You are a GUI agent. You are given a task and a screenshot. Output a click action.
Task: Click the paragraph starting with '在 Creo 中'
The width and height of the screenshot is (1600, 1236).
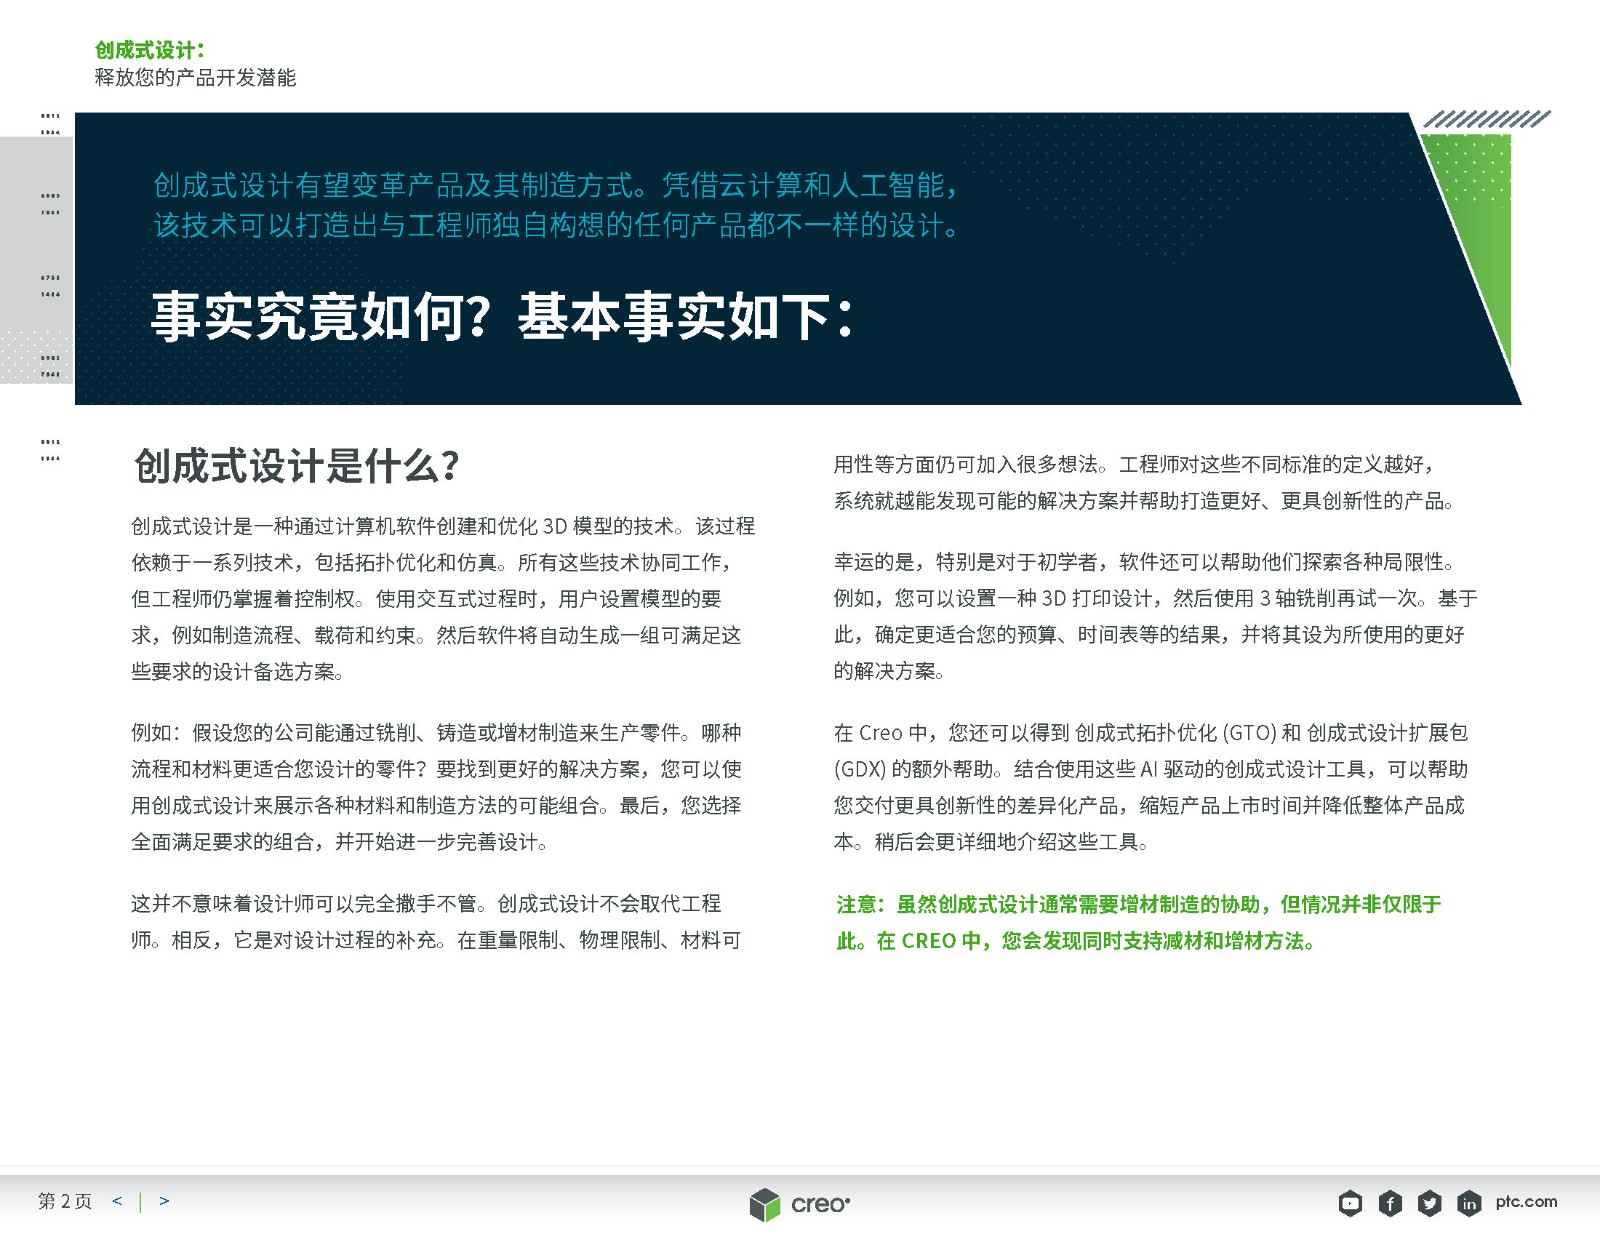click(x=1150, y=787)
